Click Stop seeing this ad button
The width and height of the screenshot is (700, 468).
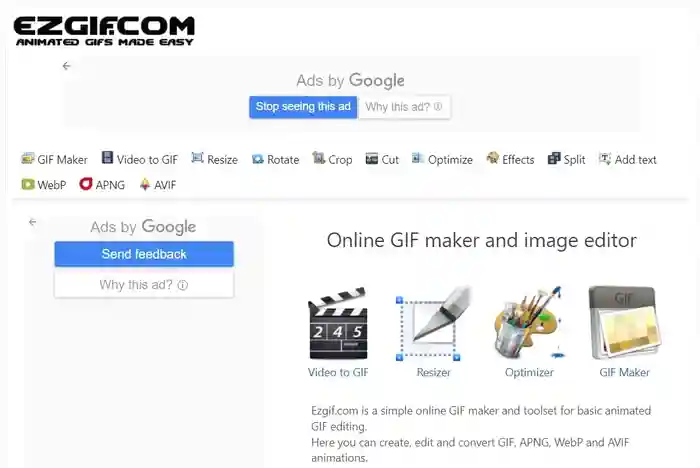tap(303, 107)
